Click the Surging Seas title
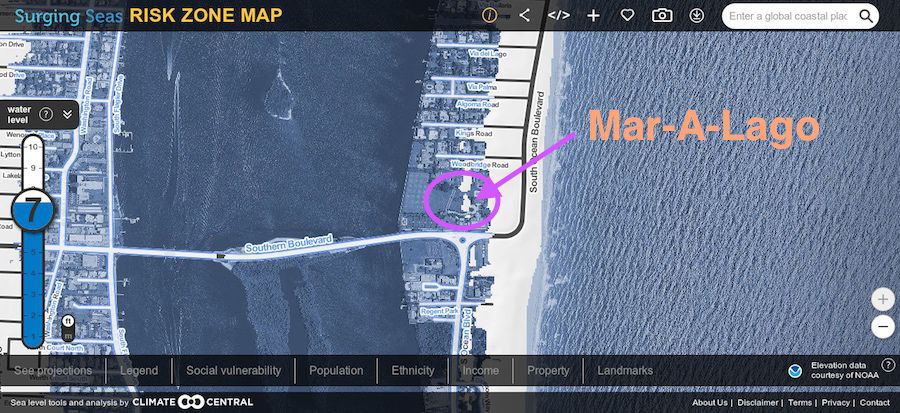900x413 pixels. tap(69, 15)
